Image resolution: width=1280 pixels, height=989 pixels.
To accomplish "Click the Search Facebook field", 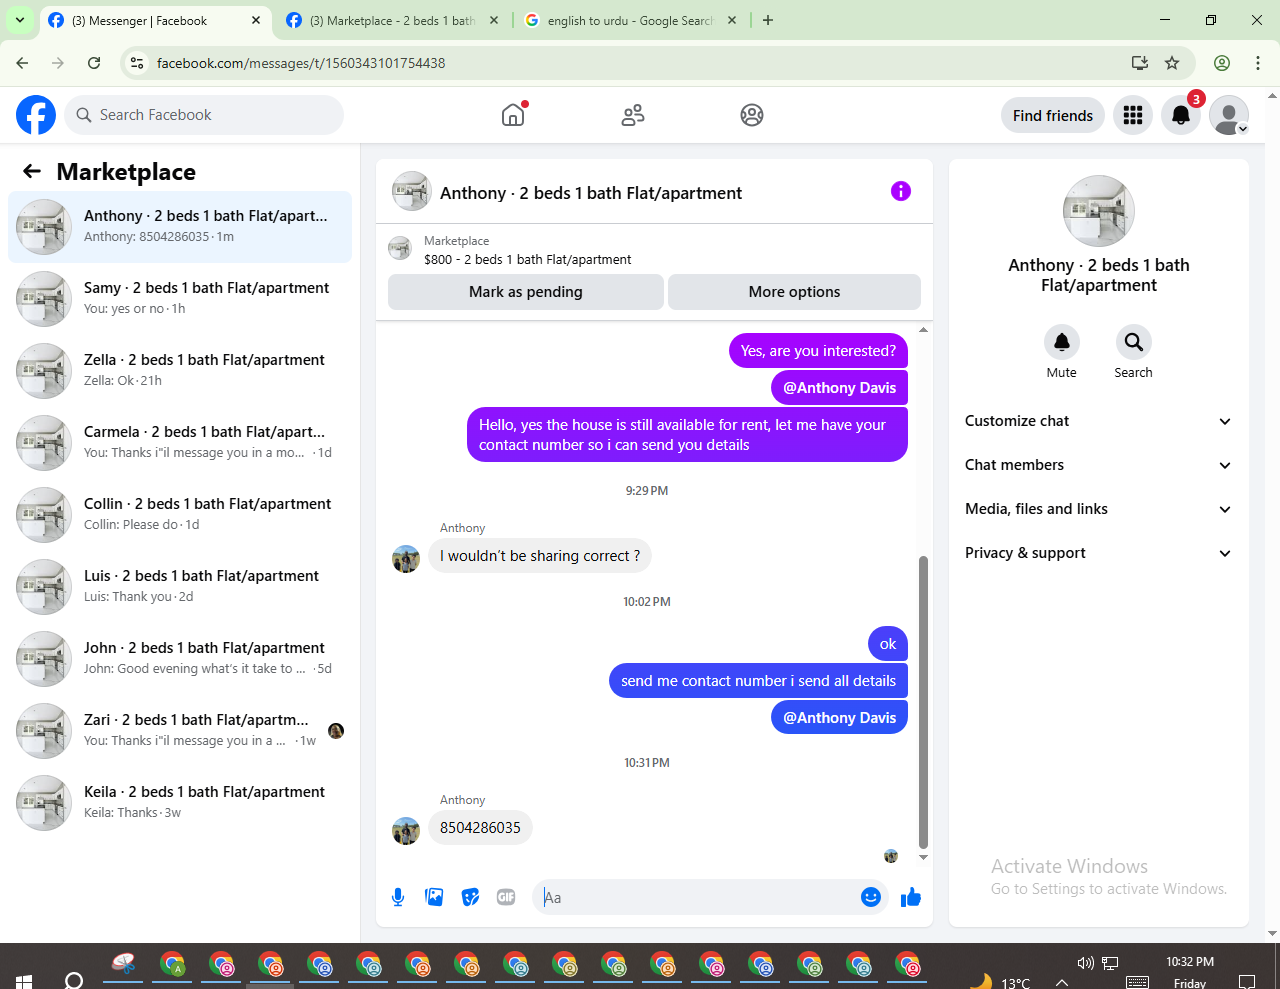I will coord(204,115).
